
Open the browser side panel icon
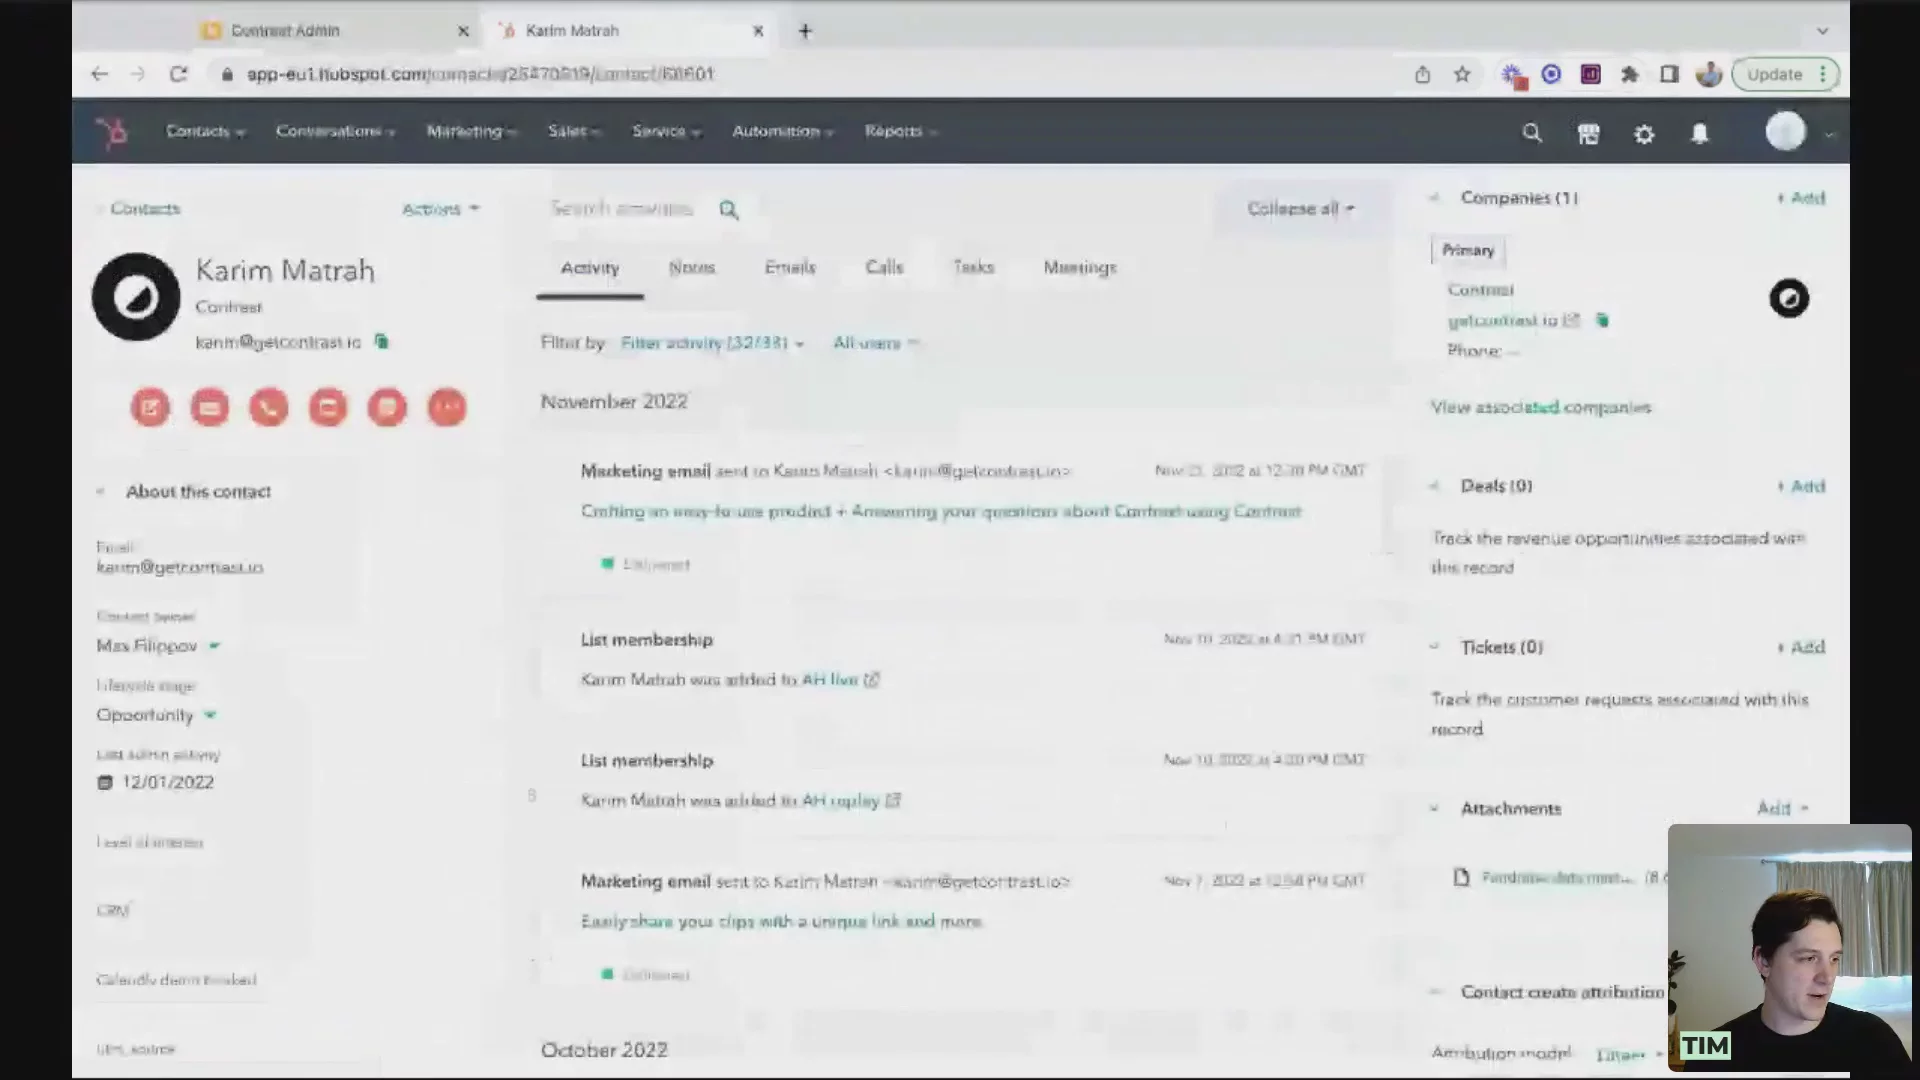(x=1669, y=74)
